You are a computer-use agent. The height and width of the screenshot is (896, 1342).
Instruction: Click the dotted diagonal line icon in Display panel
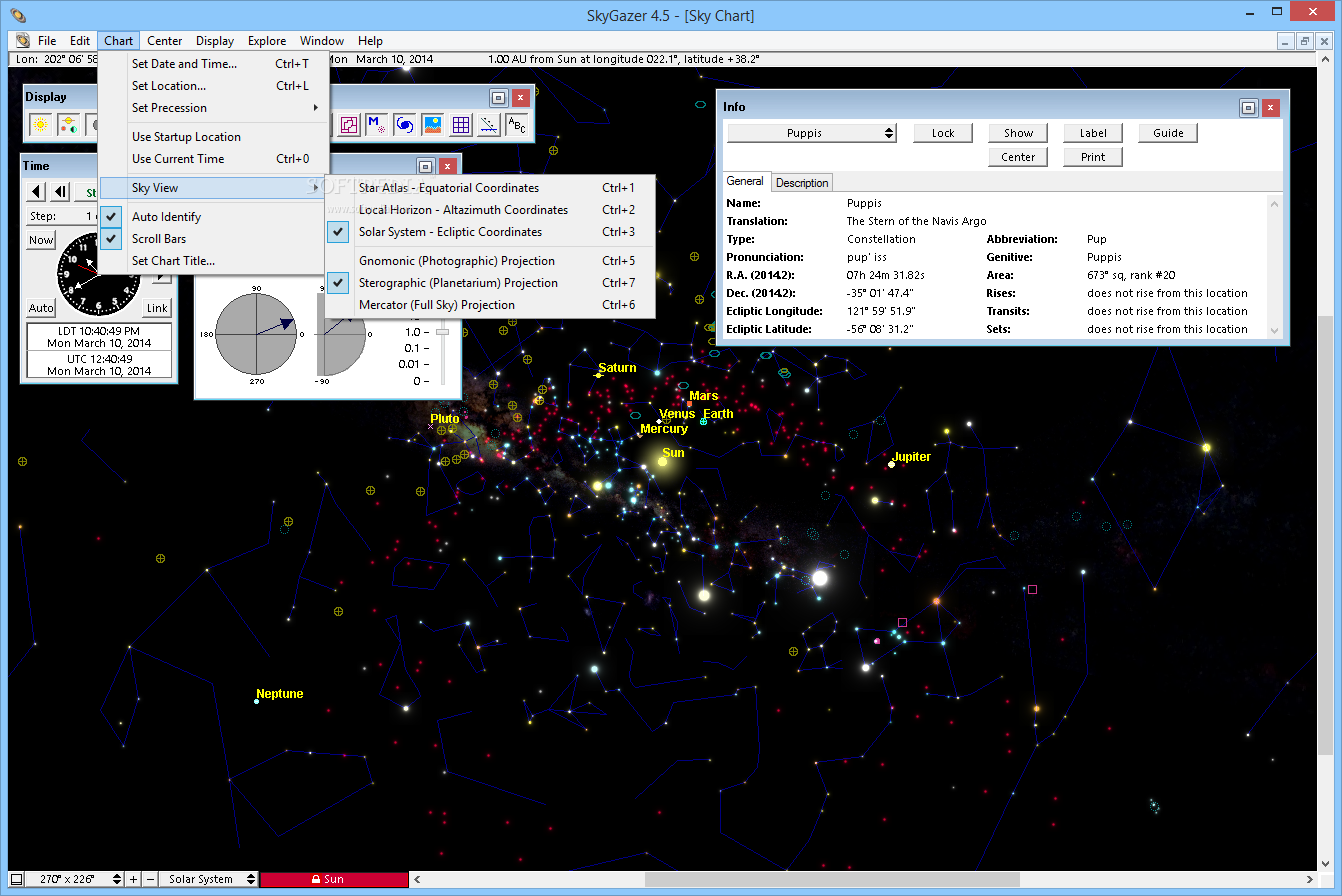(489, 125)
